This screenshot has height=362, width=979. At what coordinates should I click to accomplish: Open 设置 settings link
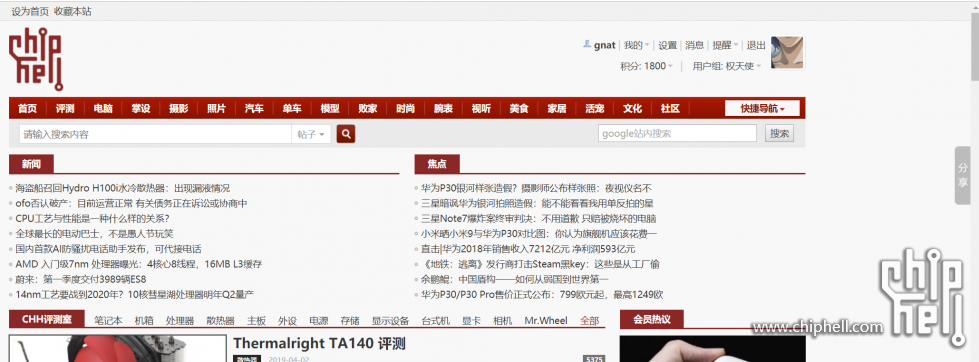(x=667, y=45)
